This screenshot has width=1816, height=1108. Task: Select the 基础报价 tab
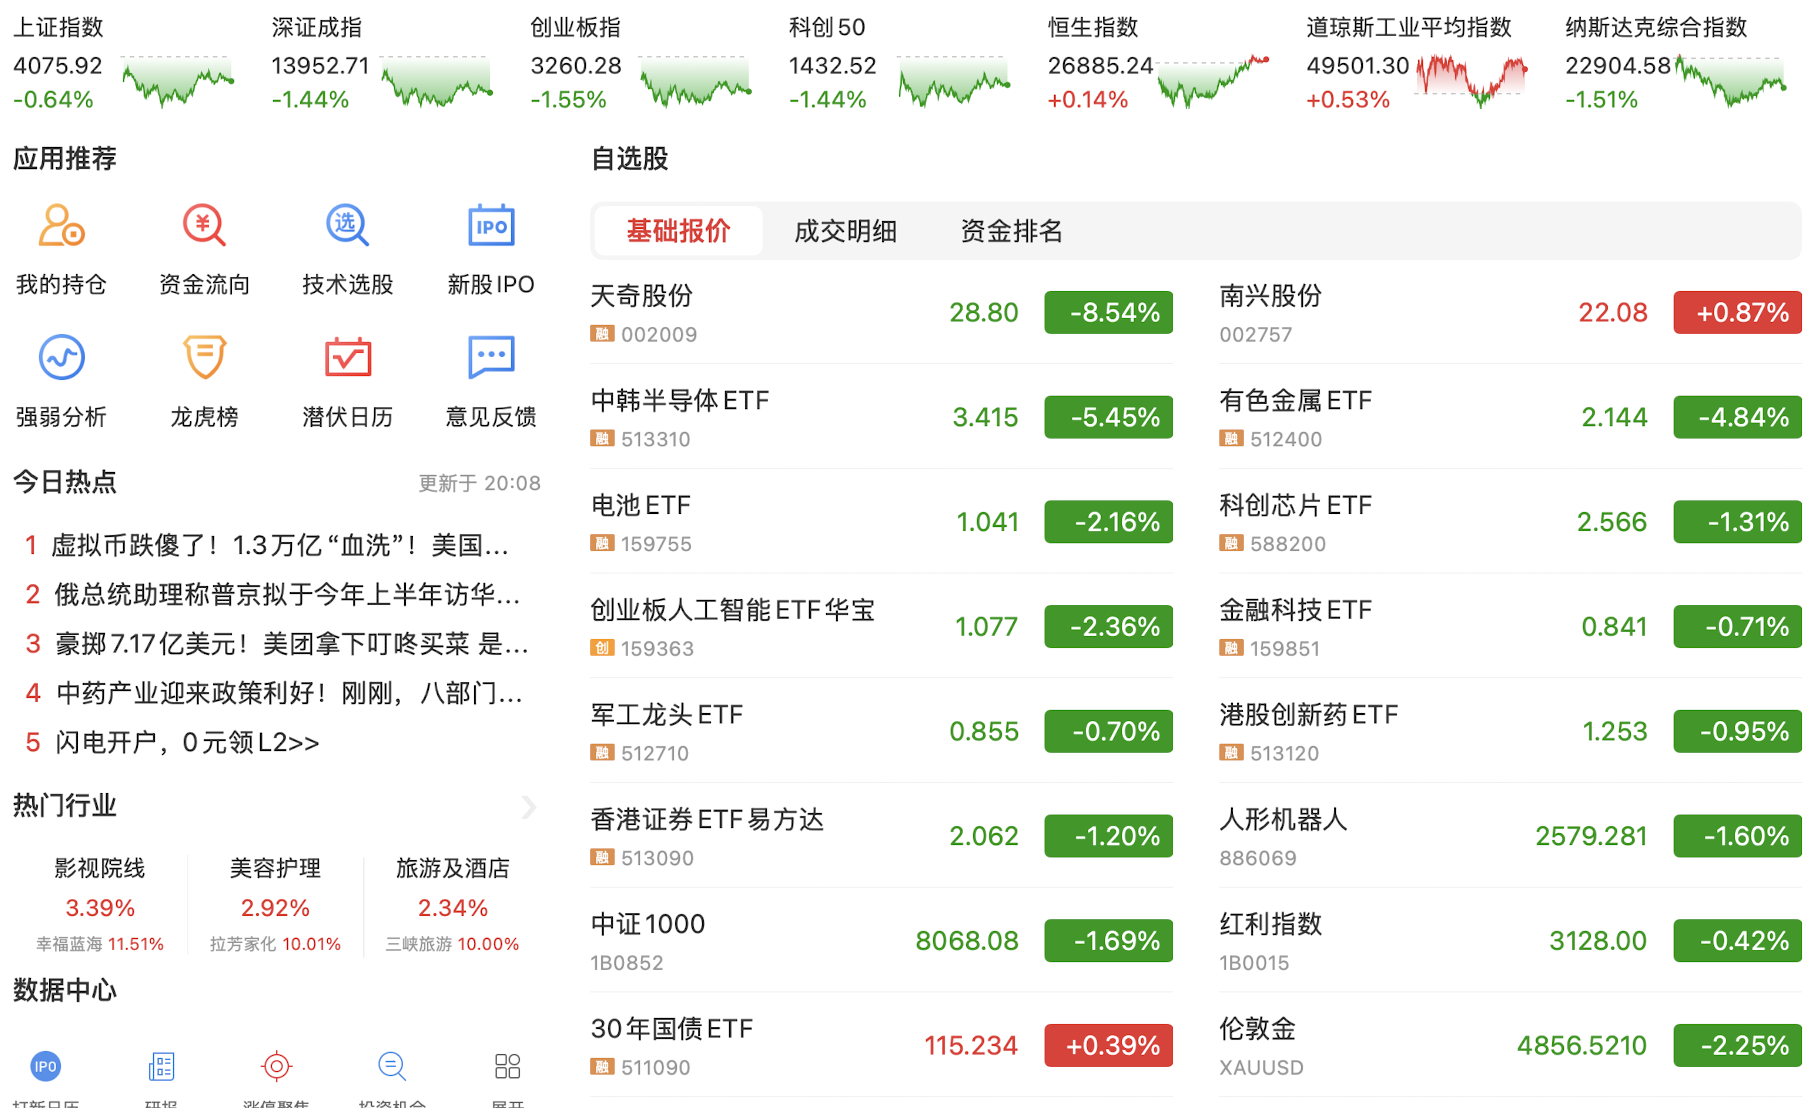pos(678,231)
